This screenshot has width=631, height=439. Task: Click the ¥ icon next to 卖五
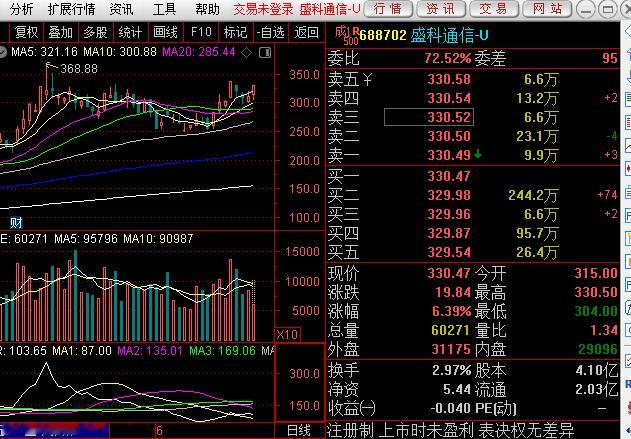click(x=367, y=80)
